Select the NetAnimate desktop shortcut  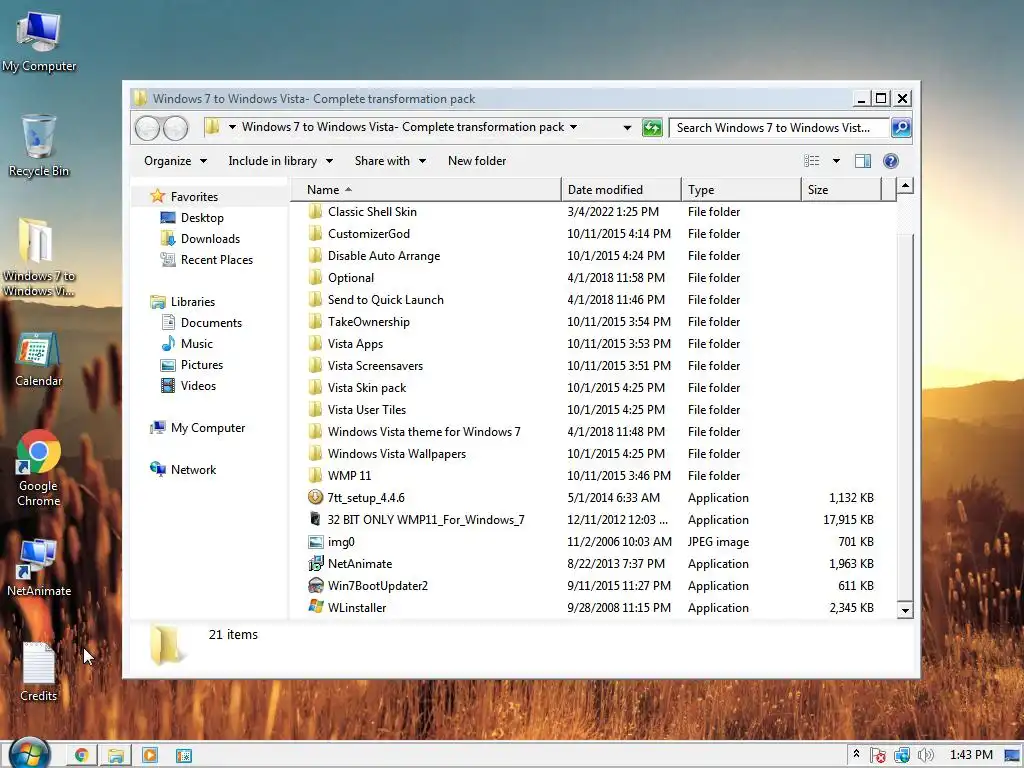point(39,568)
